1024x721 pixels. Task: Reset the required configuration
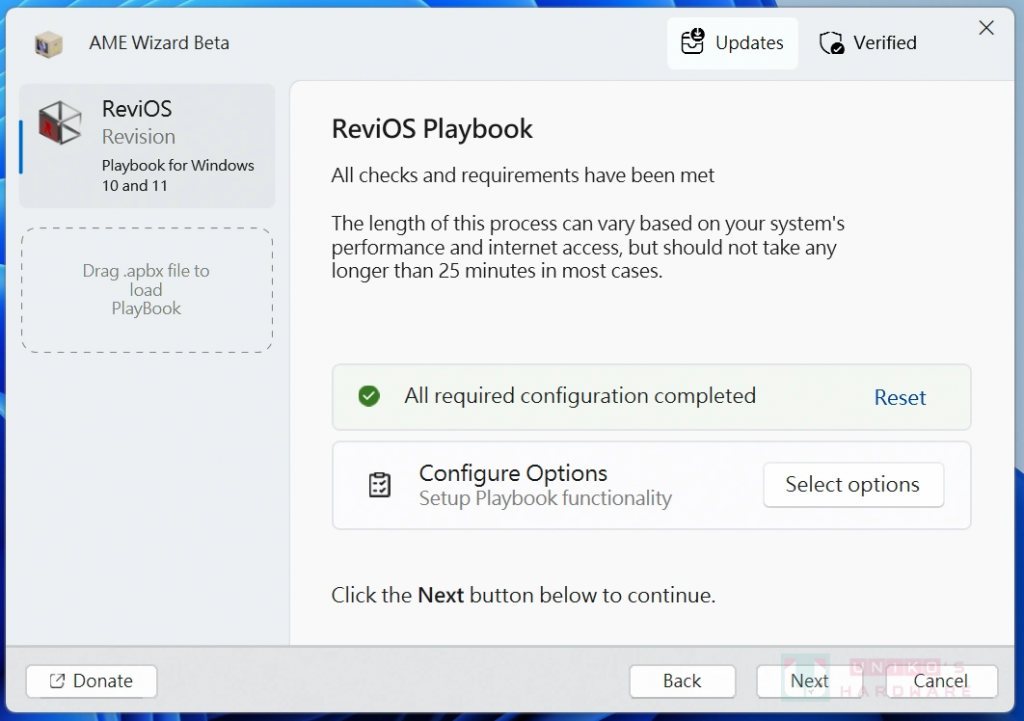pos(899,397)
